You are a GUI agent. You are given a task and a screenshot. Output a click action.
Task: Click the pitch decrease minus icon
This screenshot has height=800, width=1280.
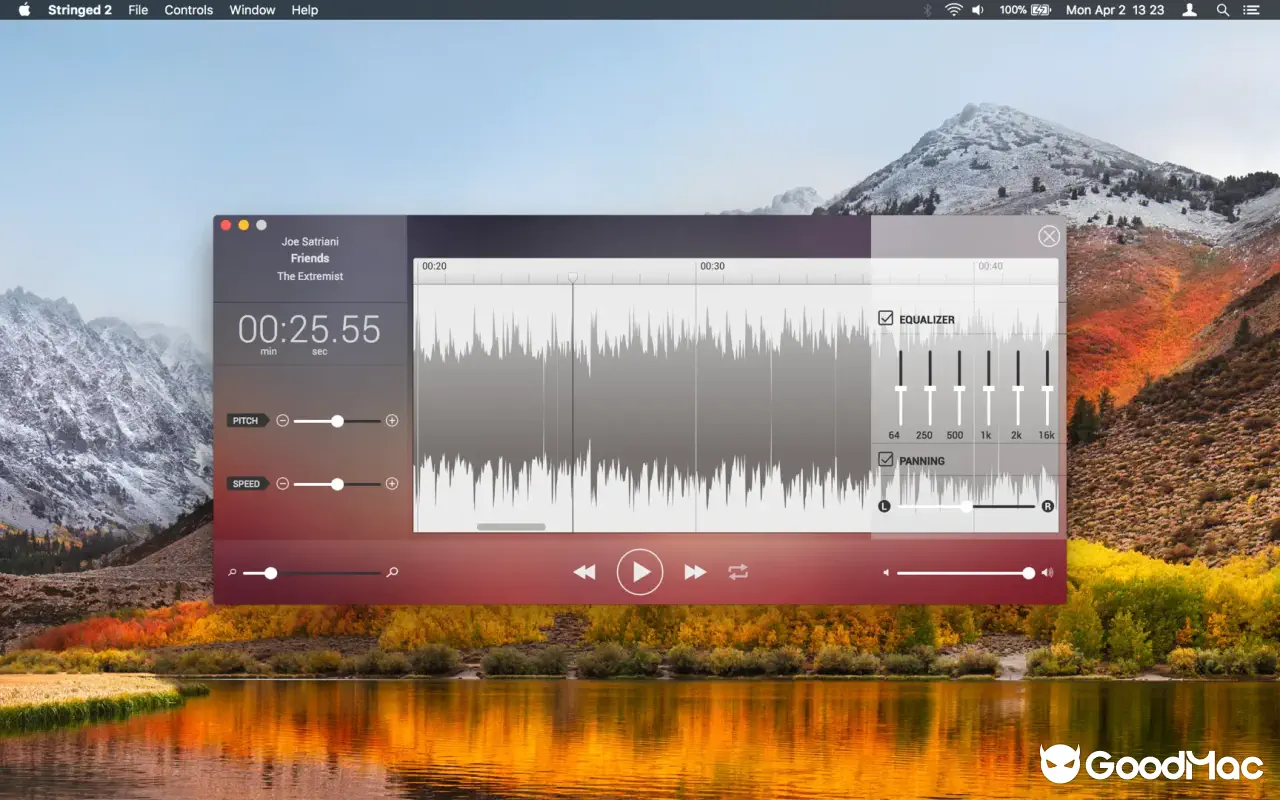point(283,421)
